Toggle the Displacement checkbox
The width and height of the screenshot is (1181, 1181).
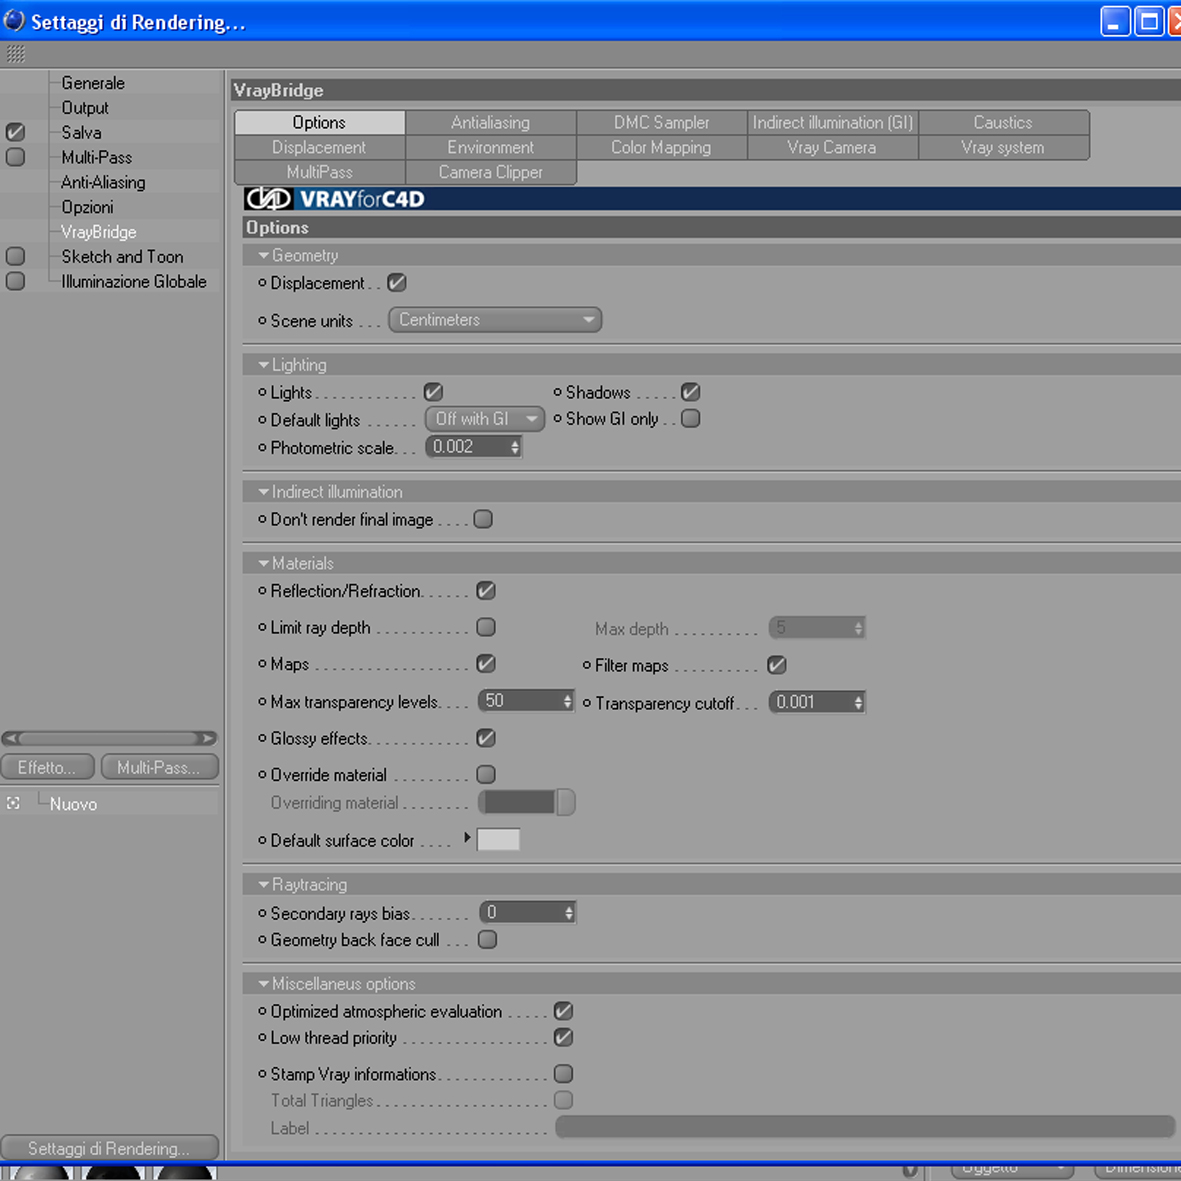pyautogui.click(x=396, y=282)
